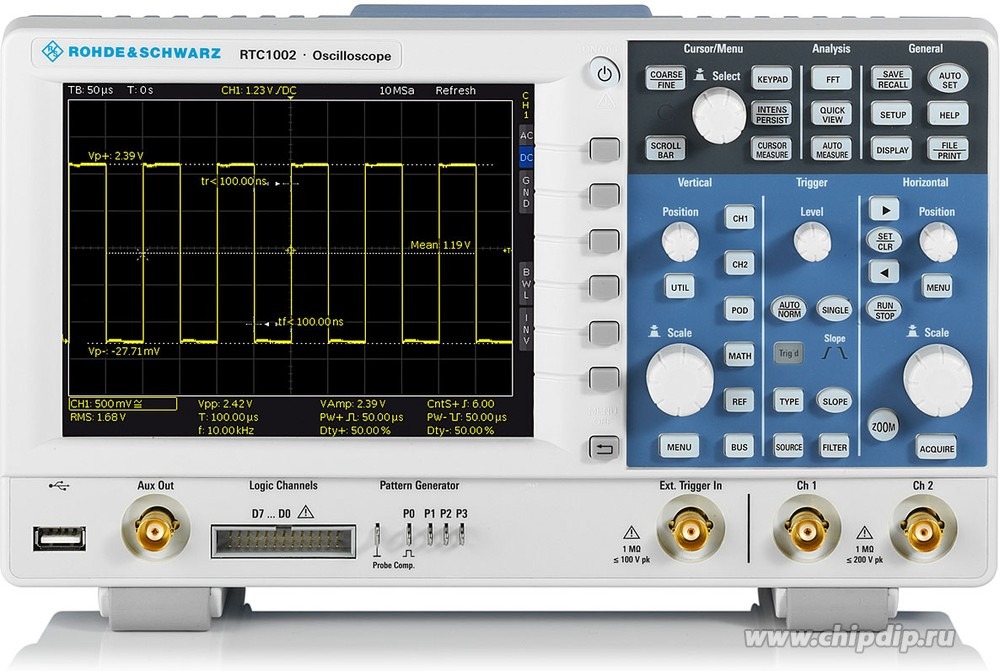Click the FFT analysis button
The image size is (1000, 671).
[x=832, y=79]
